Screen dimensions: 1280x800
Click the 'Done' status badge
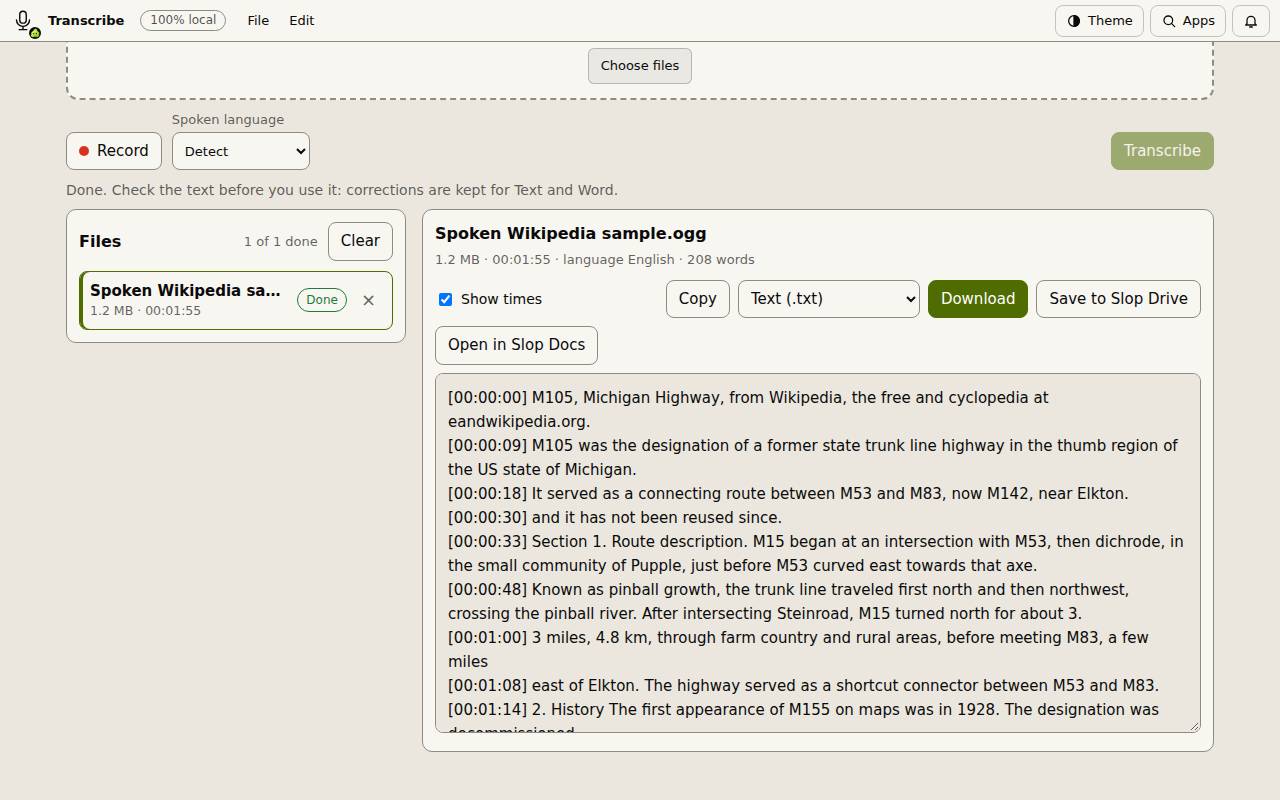[322, 300]
